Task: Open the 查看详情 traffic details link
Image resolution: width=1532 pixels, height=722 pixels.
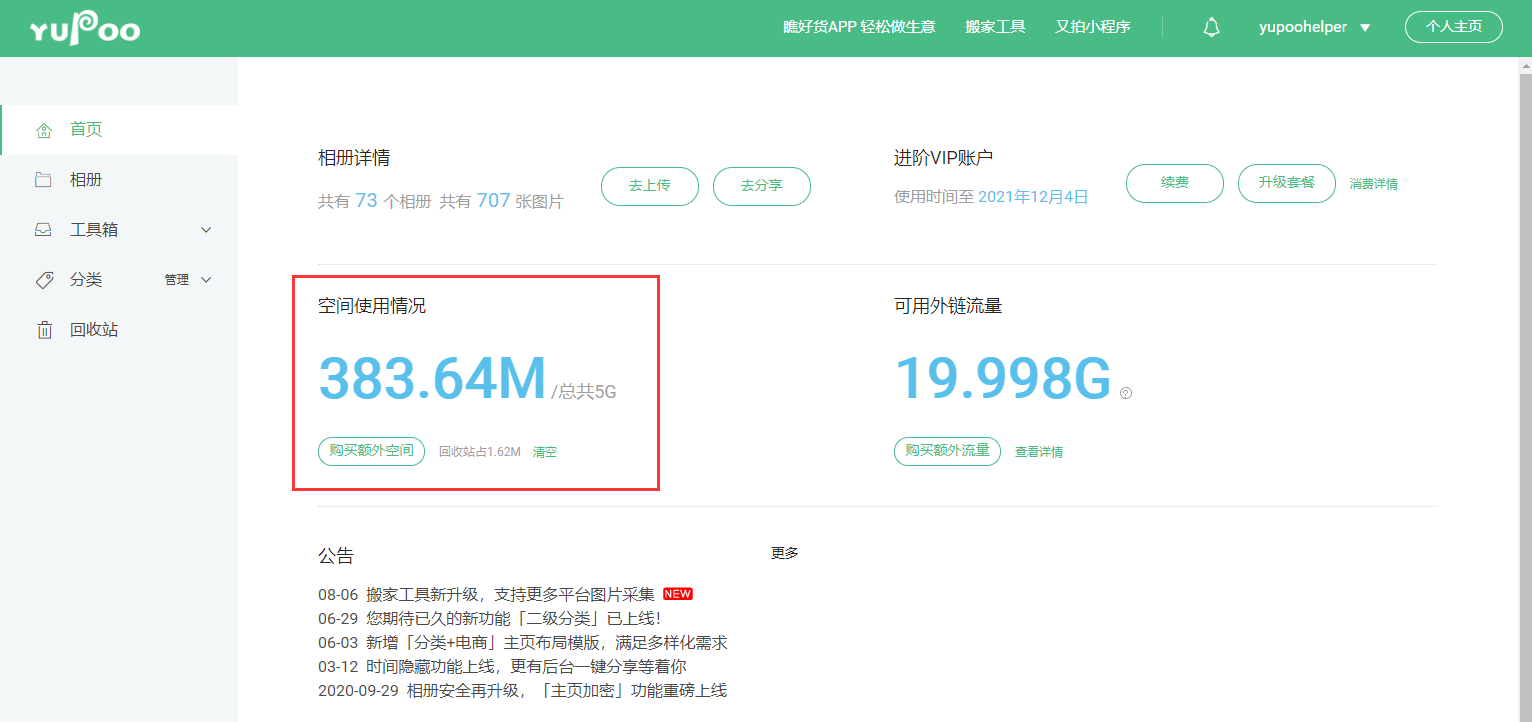Action: point(1039,452)
